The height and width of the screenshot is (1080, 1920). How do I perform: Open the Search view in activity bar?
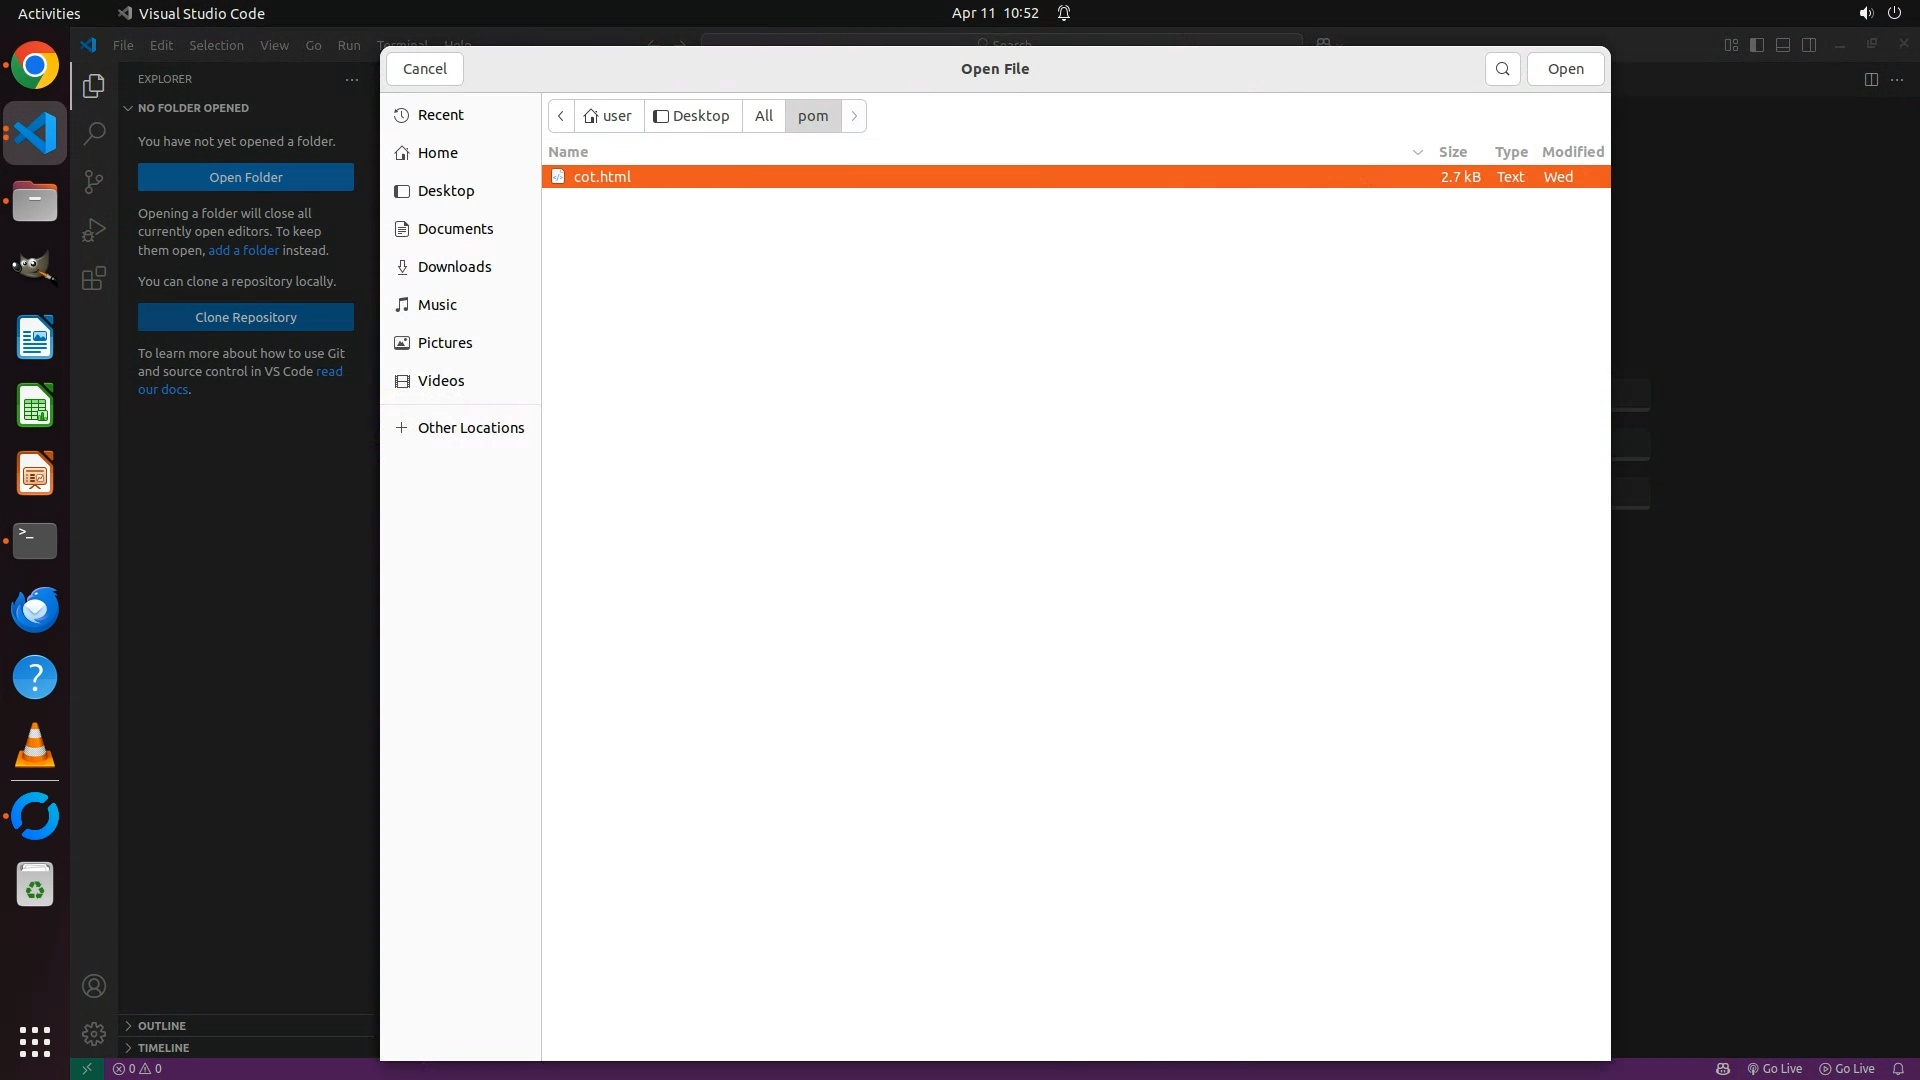[x=94, y=133]
